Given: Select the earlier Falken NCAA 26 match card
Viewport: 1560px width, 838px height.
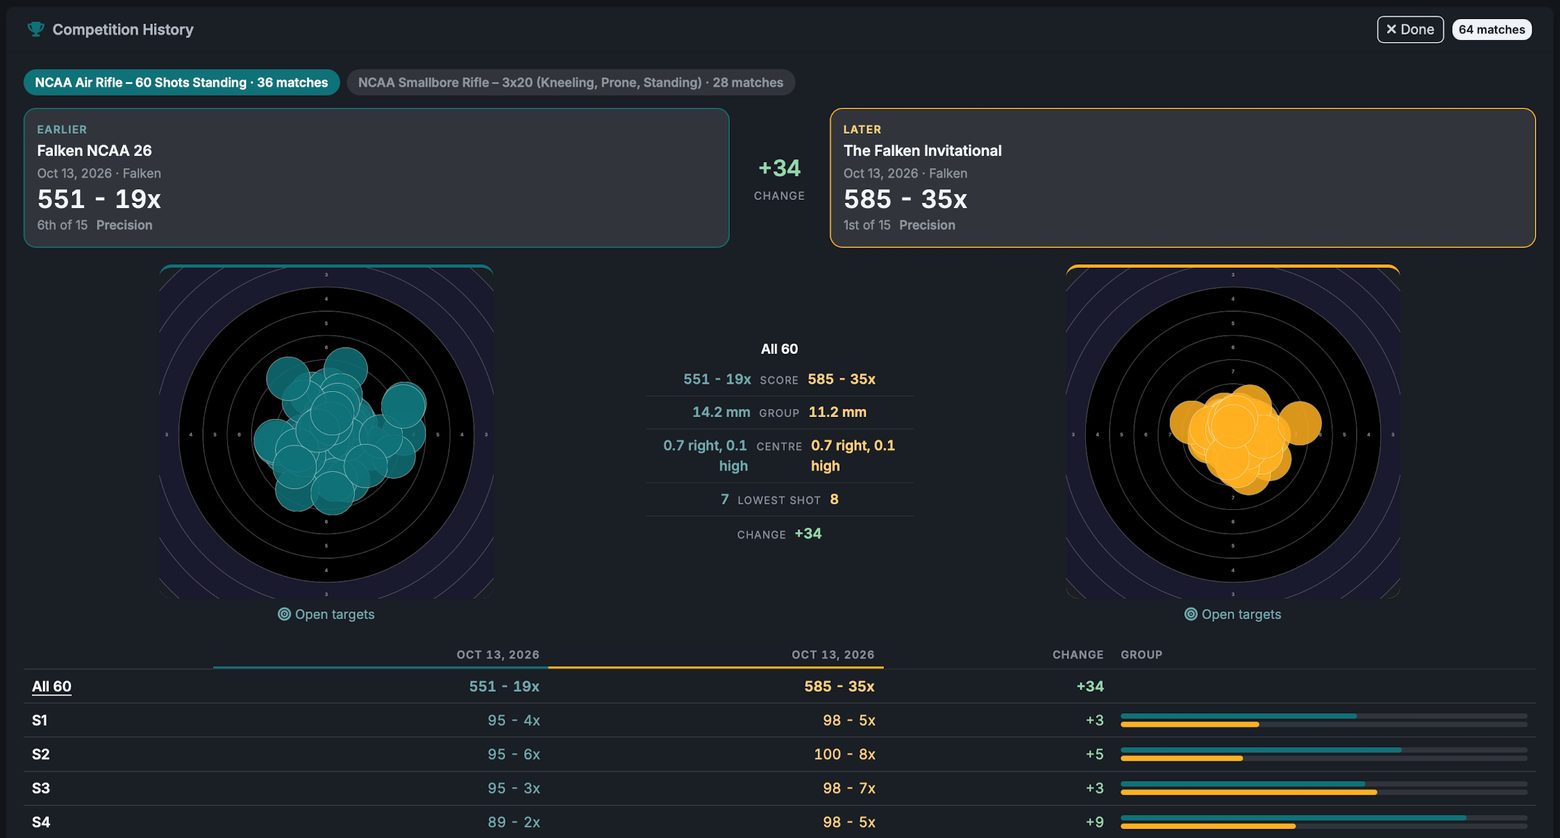Looking at the screenshot, I should pos(376,178).
